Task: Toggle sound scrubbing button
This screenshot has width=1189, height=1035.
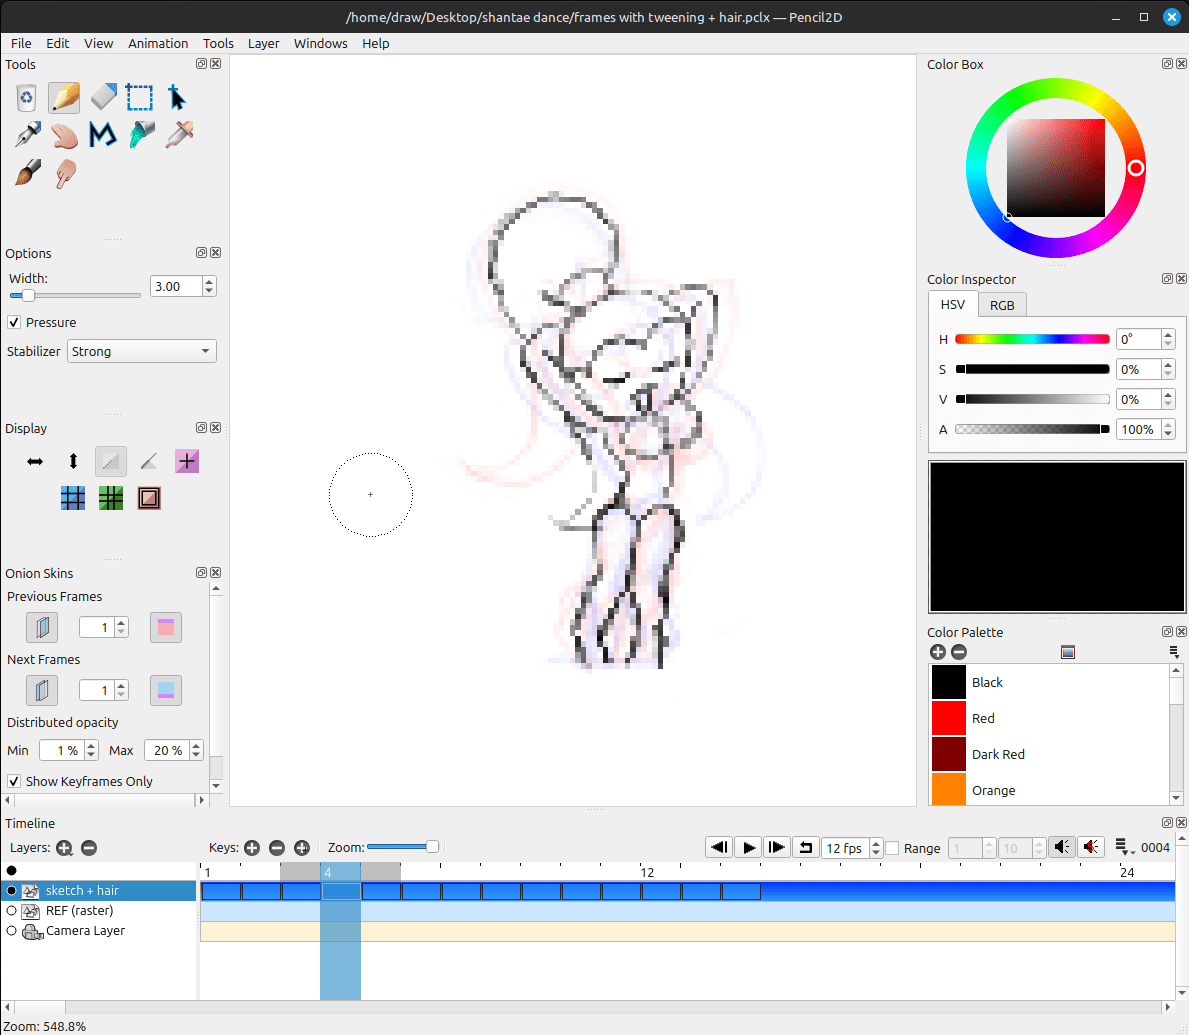Action: point(1090,847)
